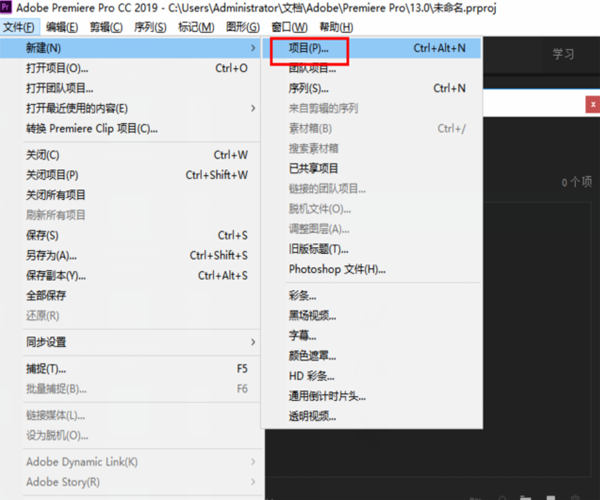Open the 序列(S) menu in the menu bar
The image size is (600, 500).
click(150, 27)
